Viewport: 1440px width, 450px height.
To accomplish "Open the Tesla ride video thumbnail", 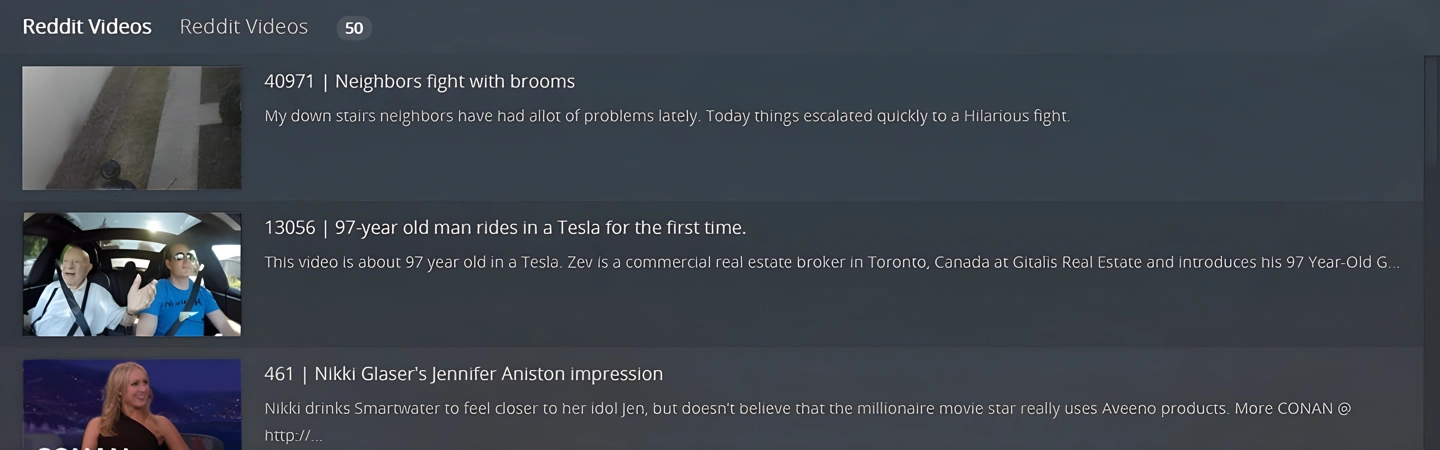I will point(132,274).
